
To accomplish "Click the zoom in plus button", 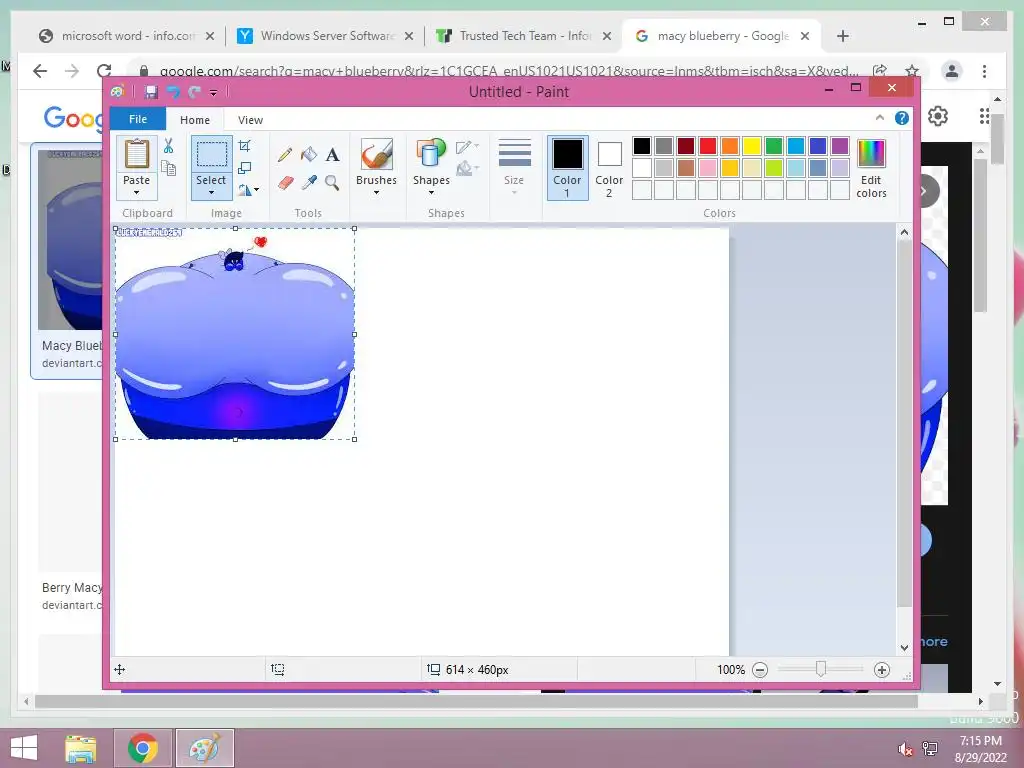I will click(882, 670).
